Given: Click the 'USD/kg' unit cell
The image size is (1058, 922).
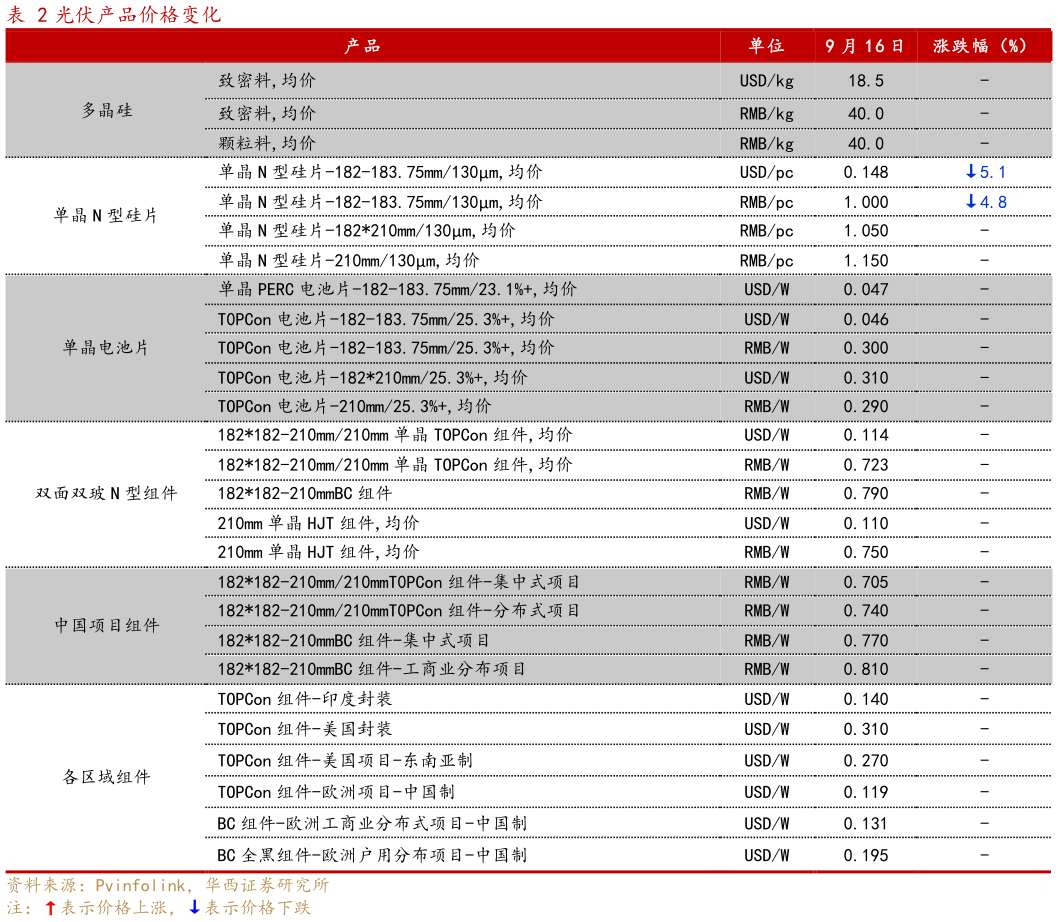Looking at the screenshot, I should [767, 81].
